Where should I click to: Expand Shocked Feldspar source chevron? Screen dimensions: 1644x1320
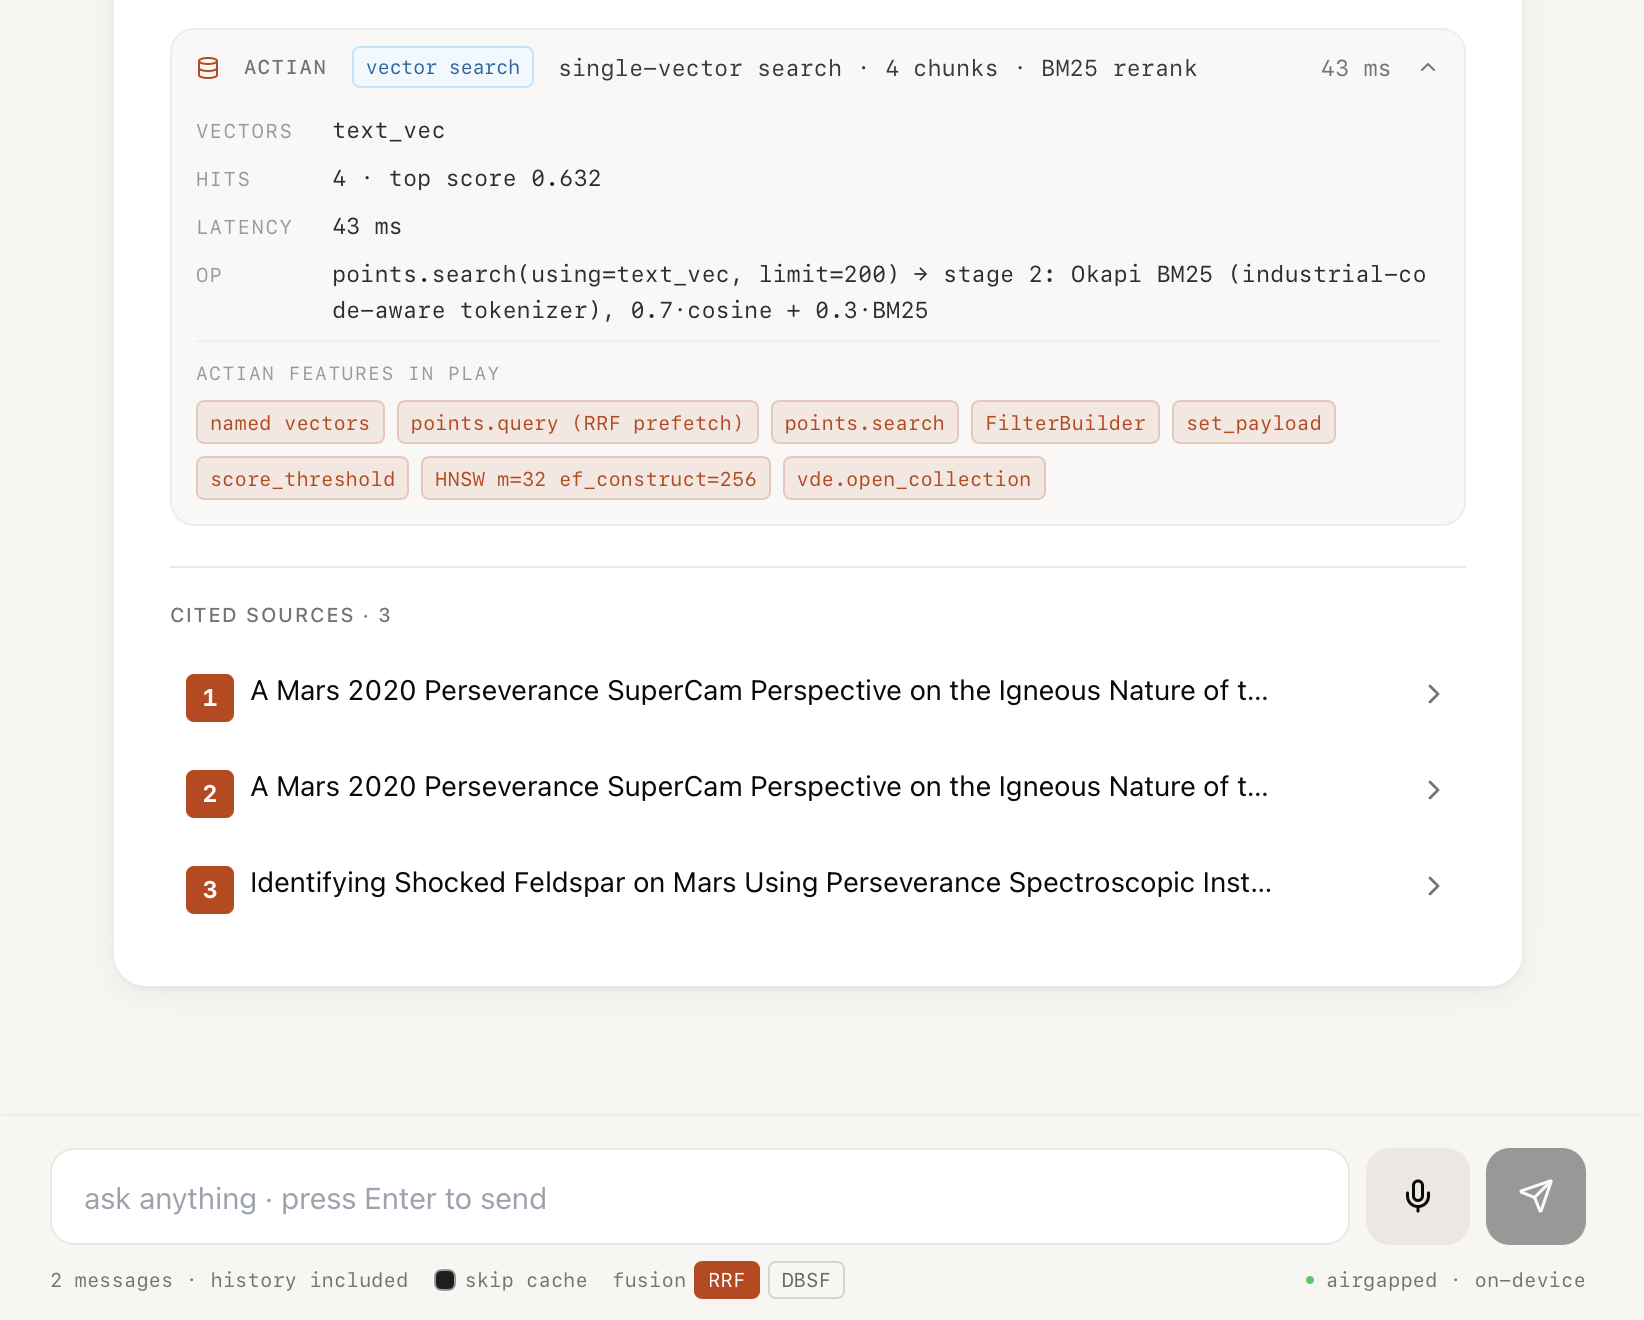(x=1433, y=886)
